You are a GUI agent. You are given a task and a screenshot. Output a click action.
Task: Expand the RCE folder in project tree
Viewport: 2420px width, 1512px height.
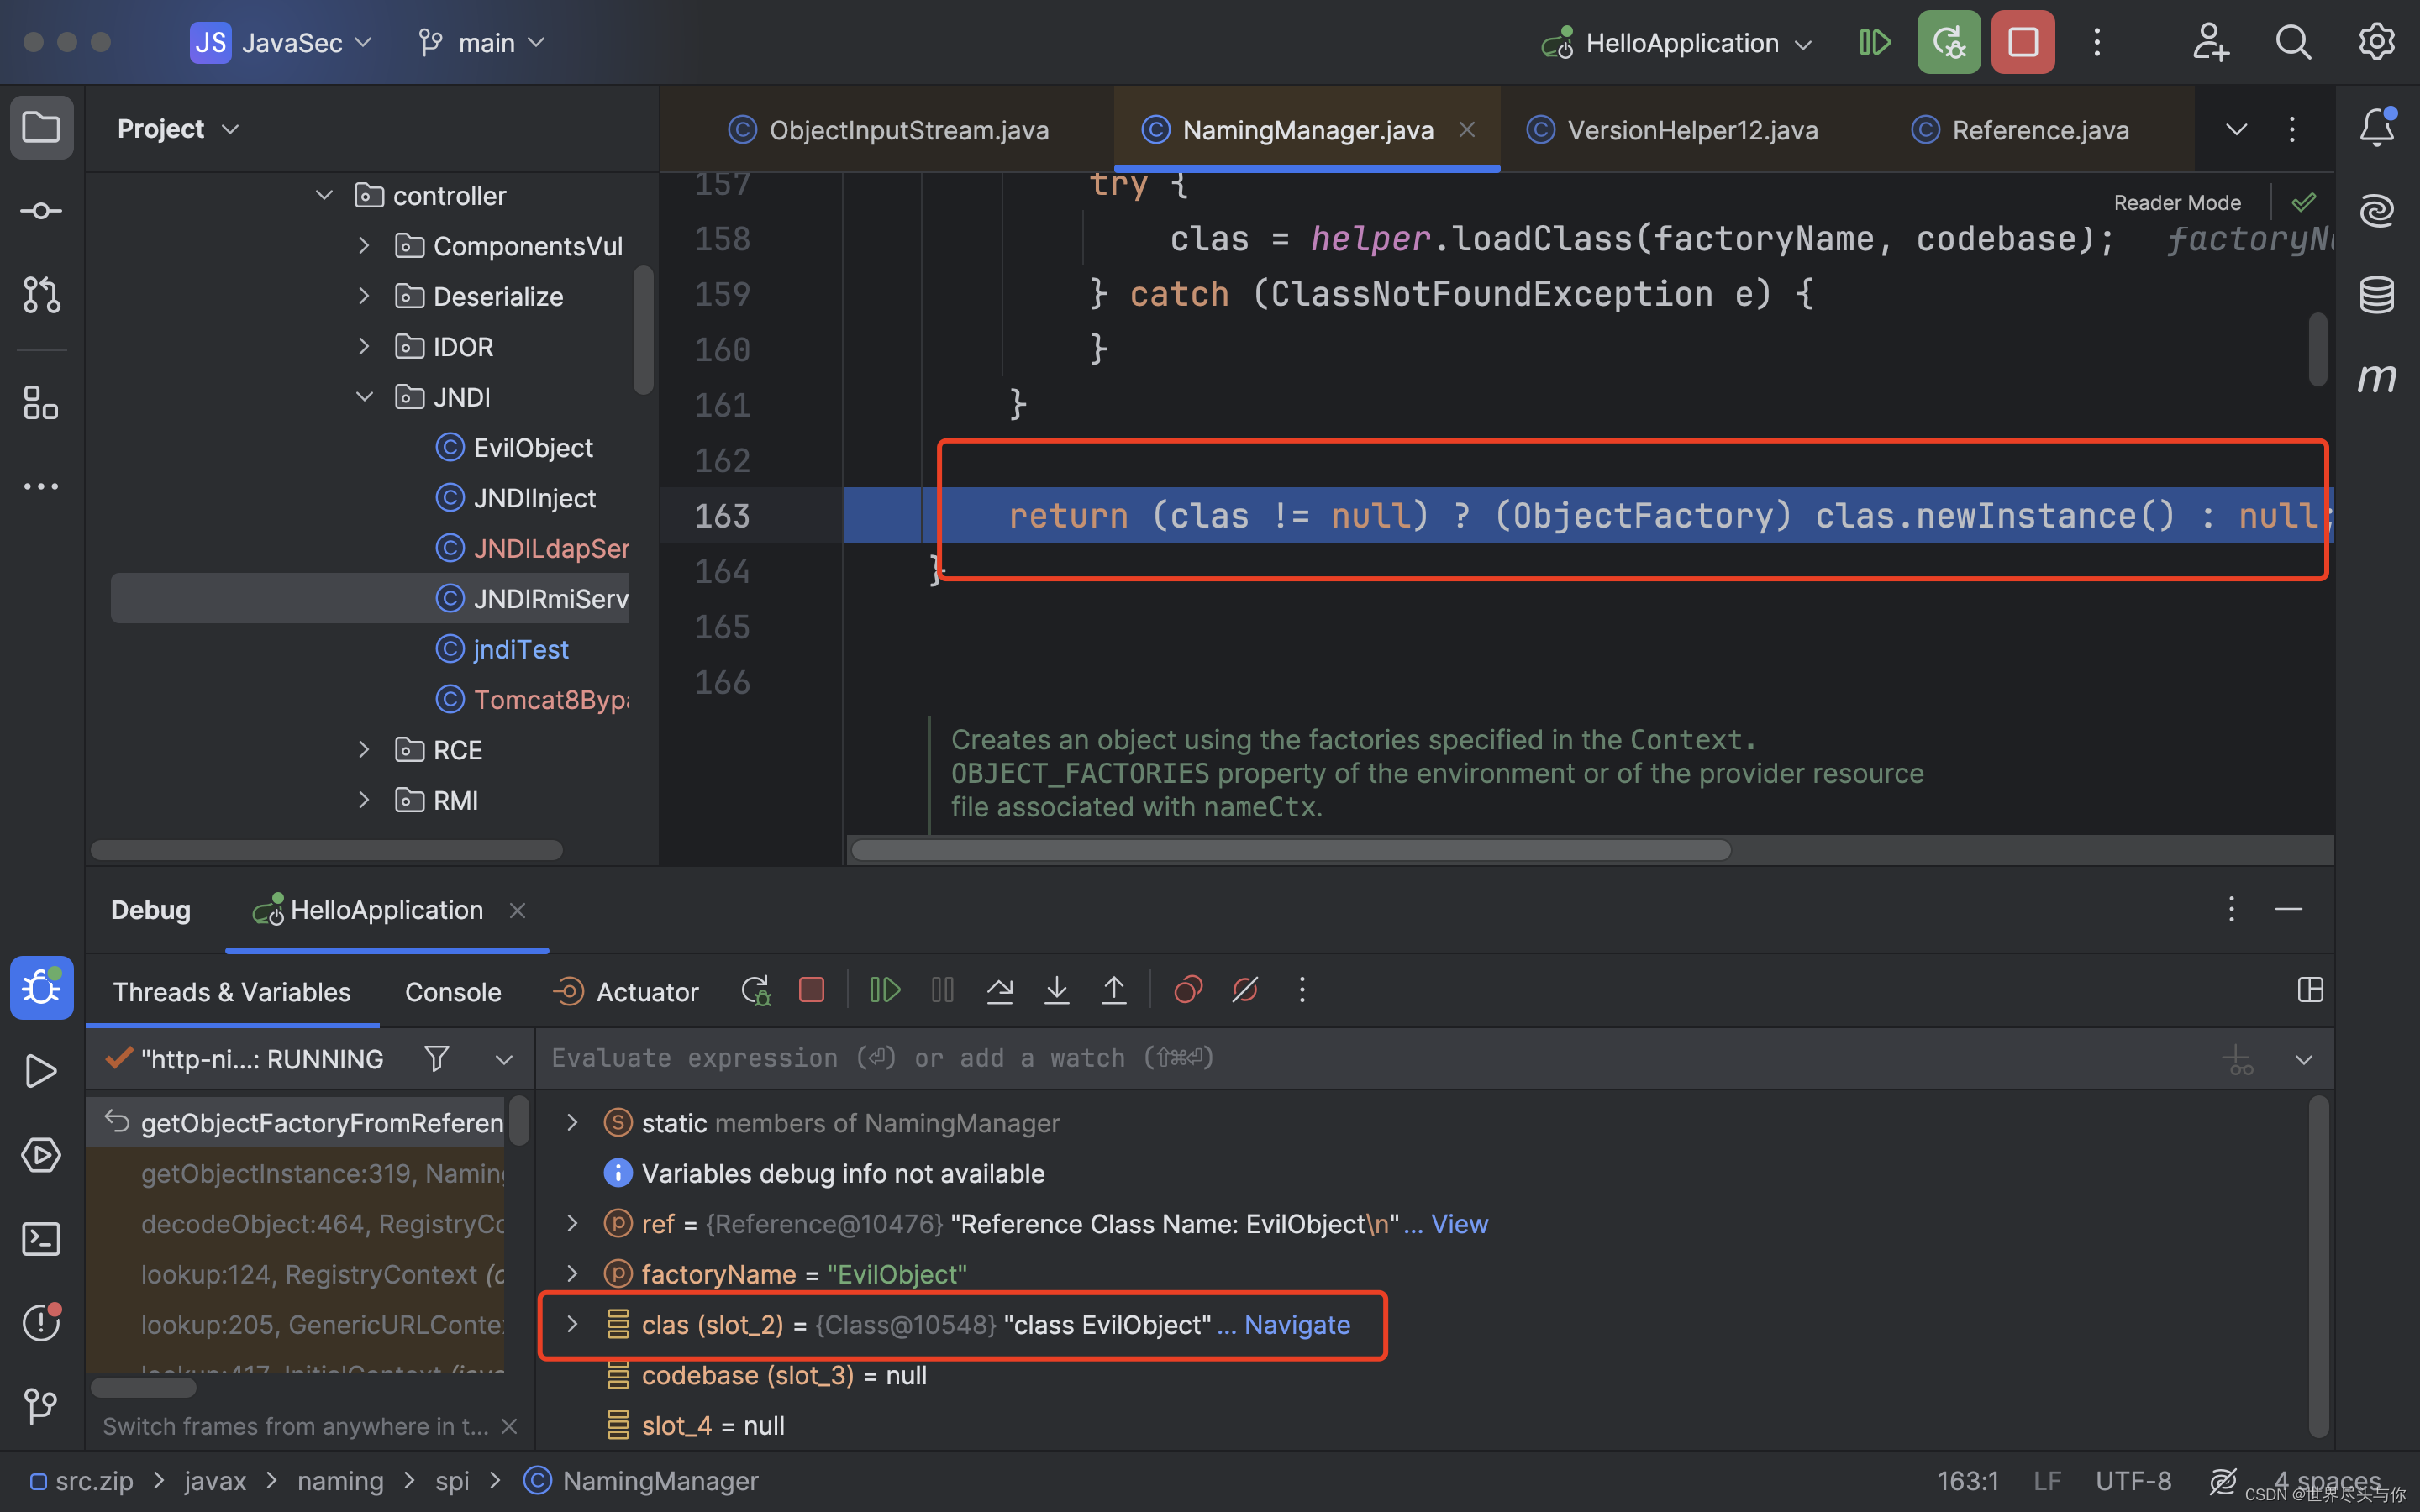pyautogui.click(x=364, y=750)
